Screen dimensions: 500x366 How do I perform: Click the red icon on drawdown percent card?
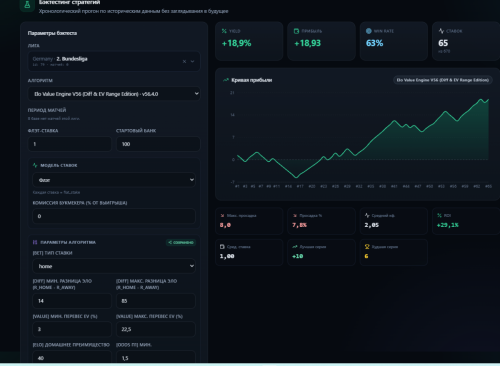click(295, 216)
